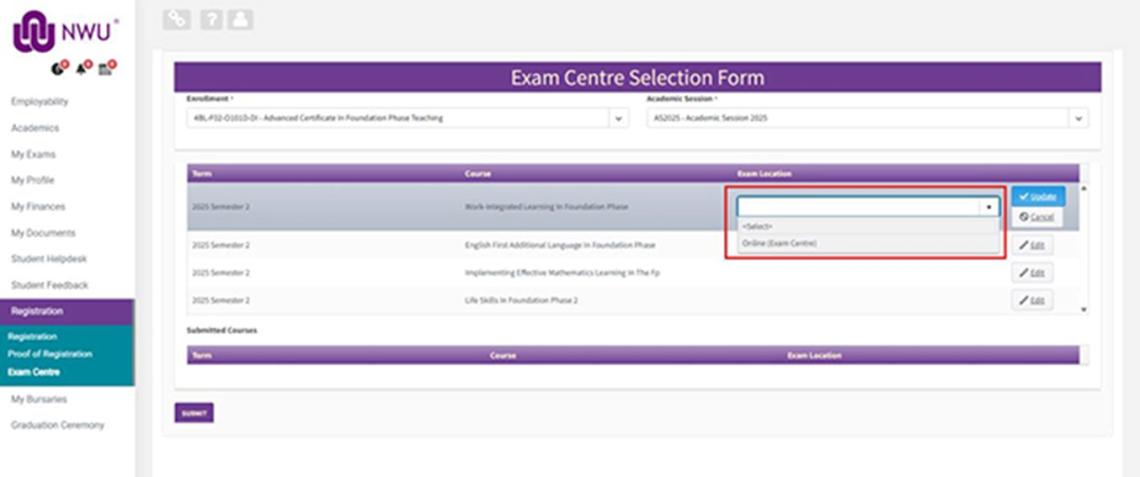Open My Exams in sidebar
1140x477 pixels.
click(34, 154)
